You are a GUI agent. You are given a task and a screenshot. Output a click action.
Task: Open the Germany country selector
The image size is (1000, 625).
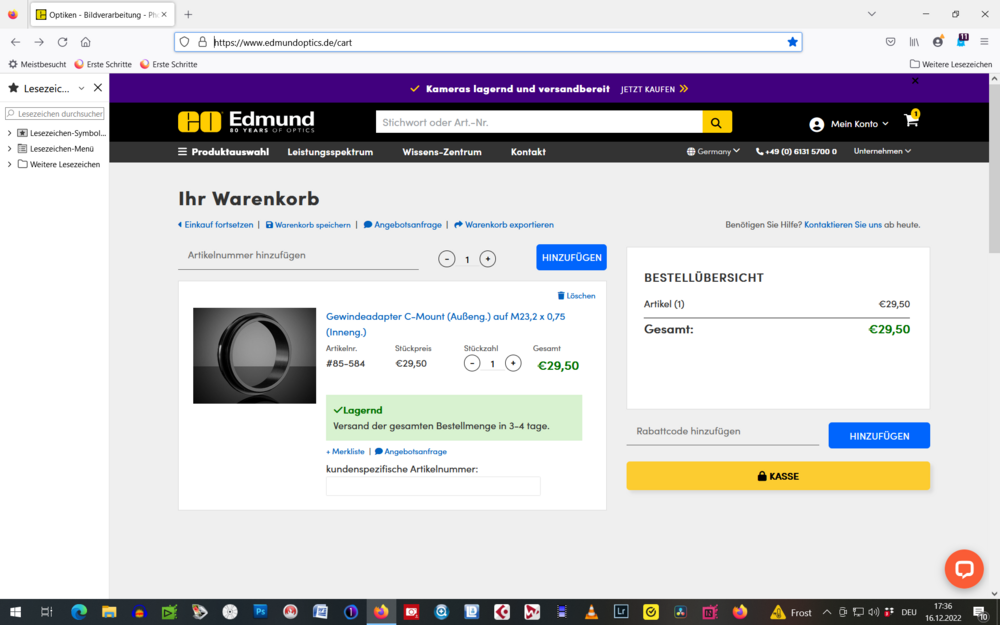(x=713, y=152)
